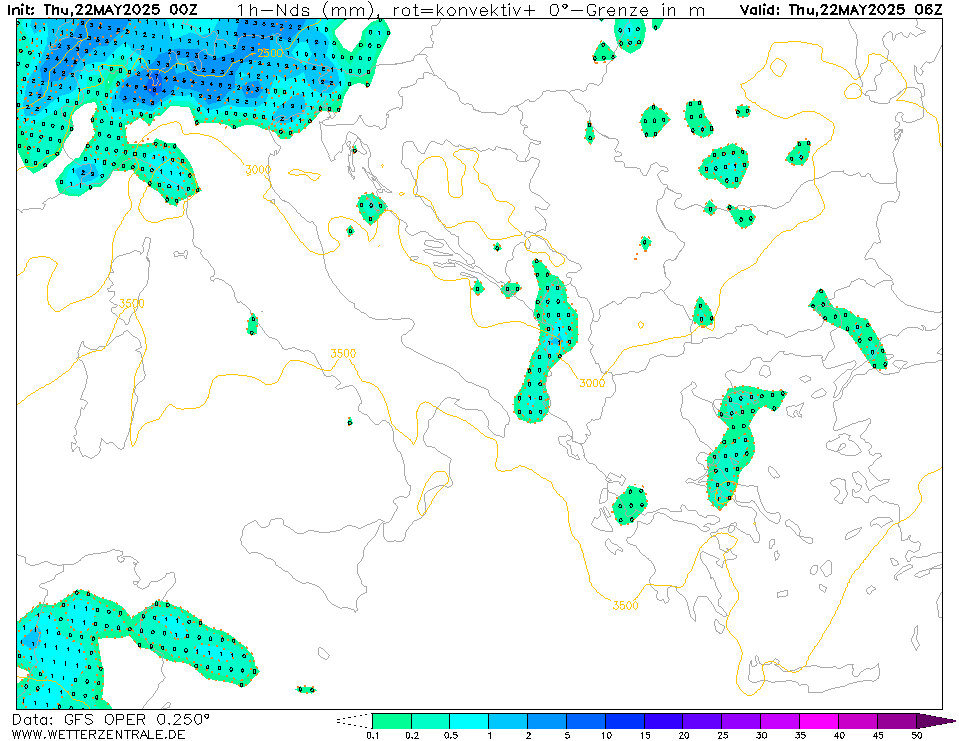Open the WWW.WETTERZENTRALE.DE source label
This screenshot has height=741, width=959.
click(x=98, y=734)
